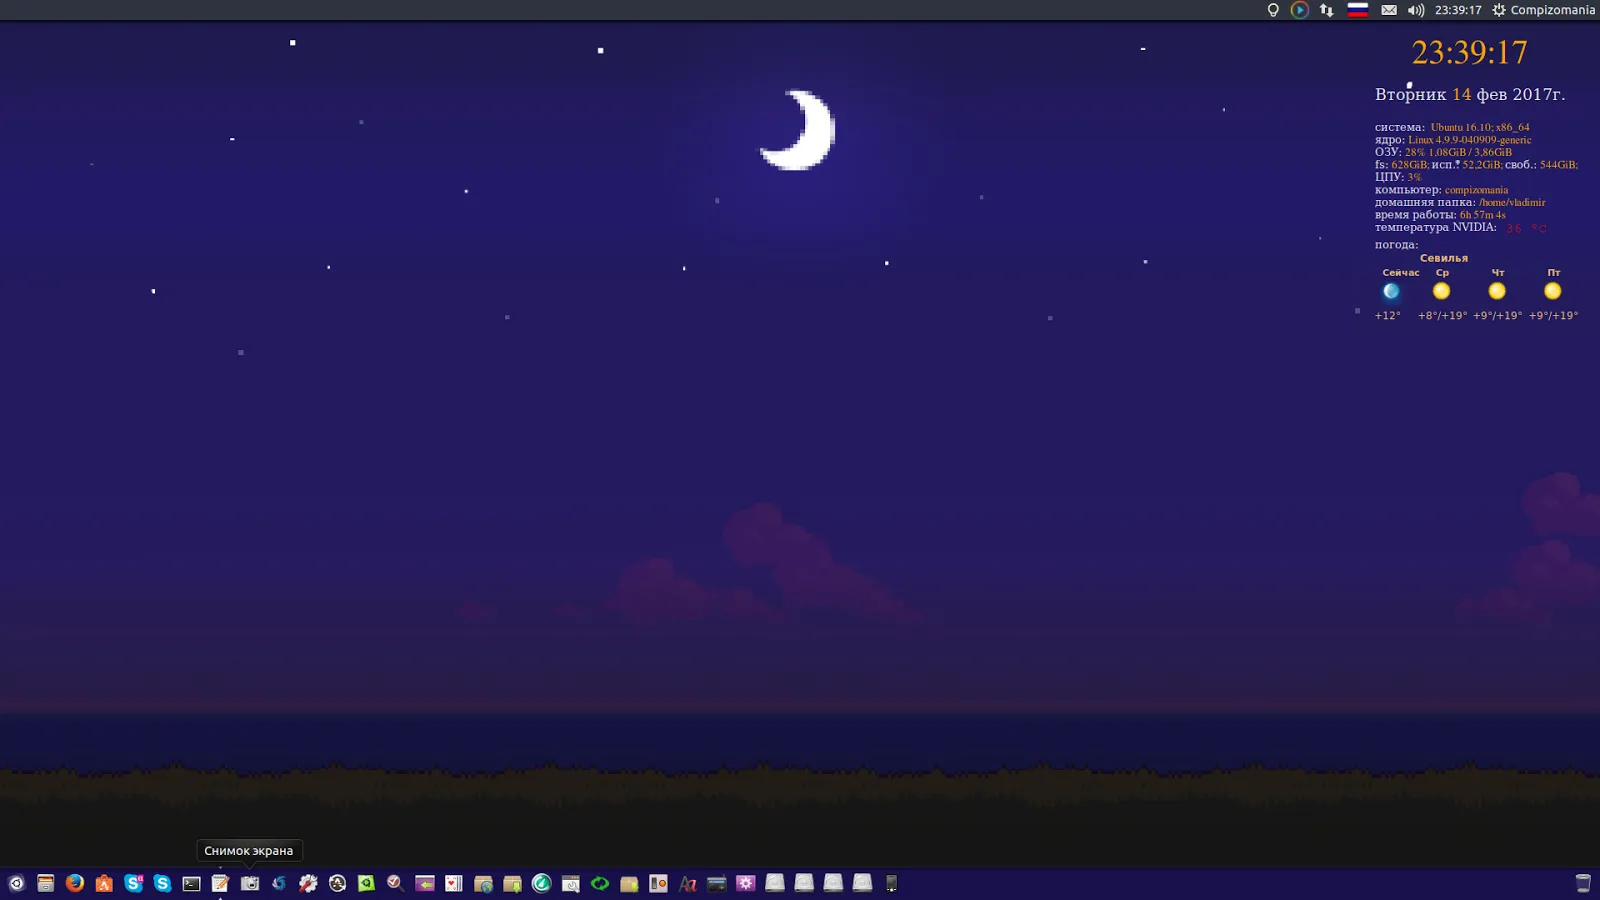Image resolution: width=1600 pixels, height=900 pixels.
Task: Launch the screen recorder icon with orange dot
Action: coord(658,883)
